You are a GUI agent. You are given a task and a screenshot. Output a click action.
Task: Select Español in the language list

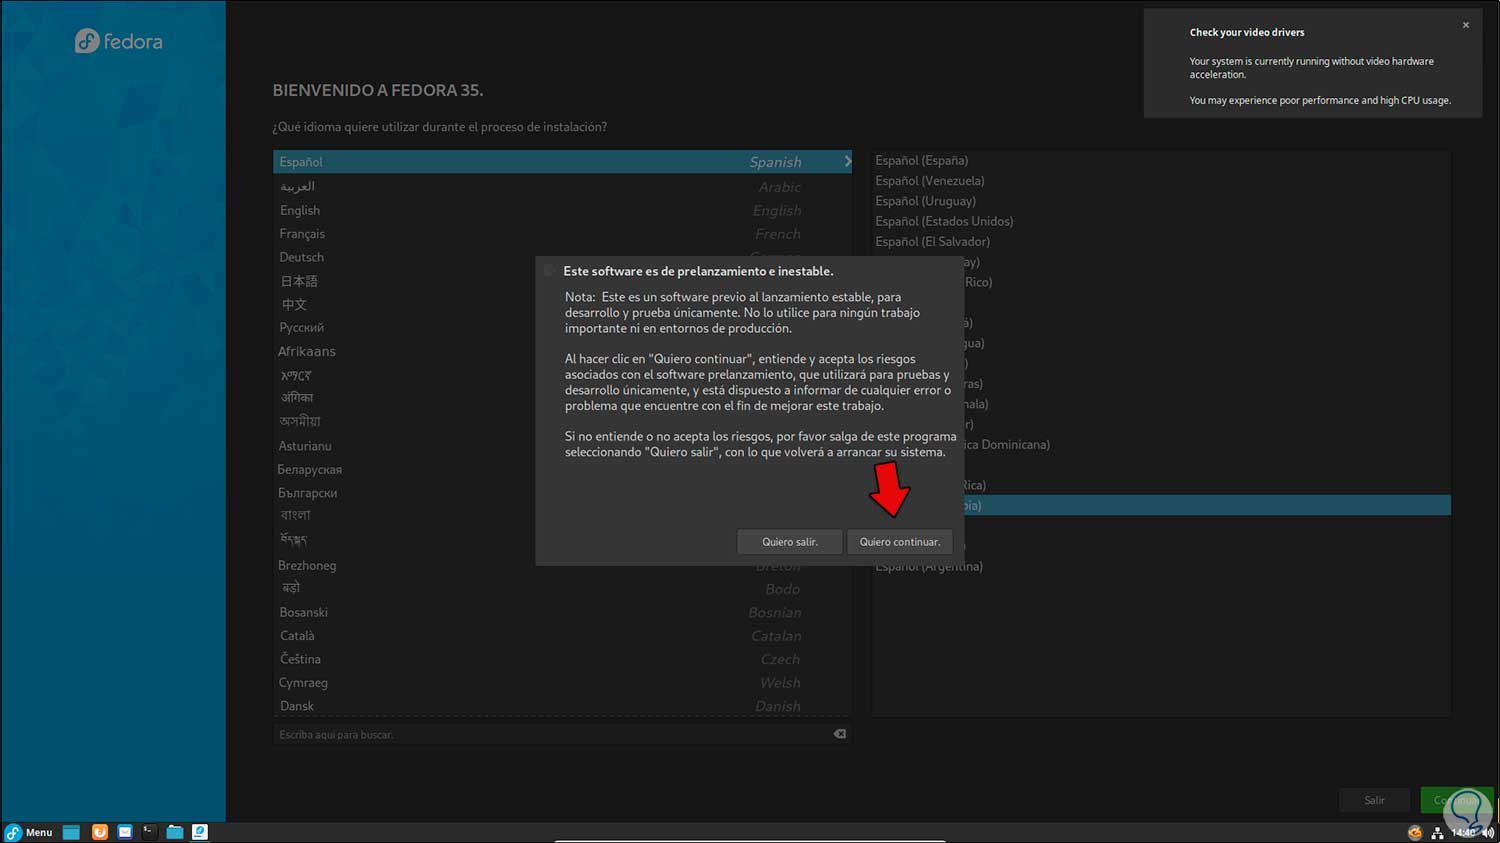click(x=562, y=162)
